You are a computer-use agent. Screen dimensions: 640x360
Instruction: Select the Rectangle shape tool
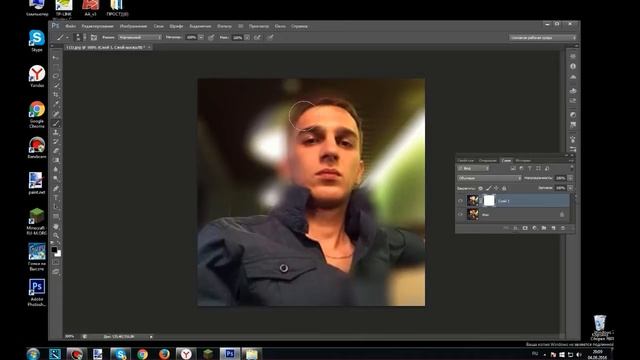[56, 216]
